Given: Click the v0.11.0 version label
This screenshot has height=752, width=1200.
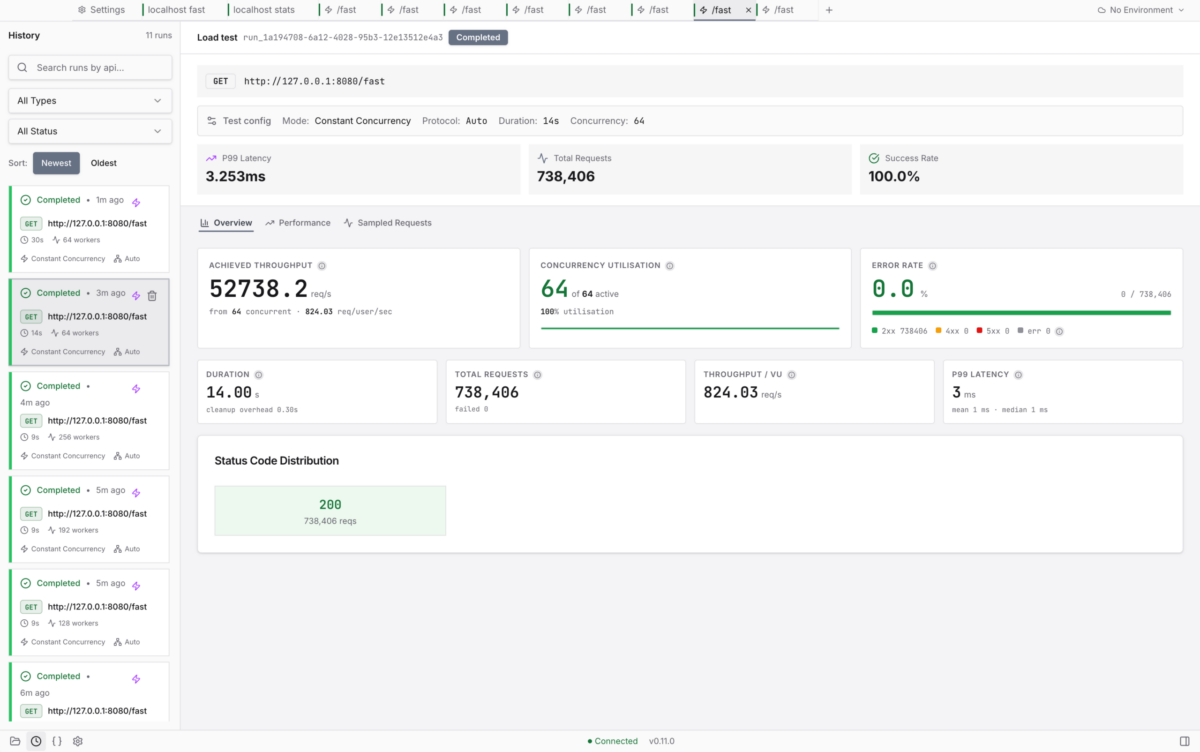Looking at the screenshot, I should (x=662, y=741).
